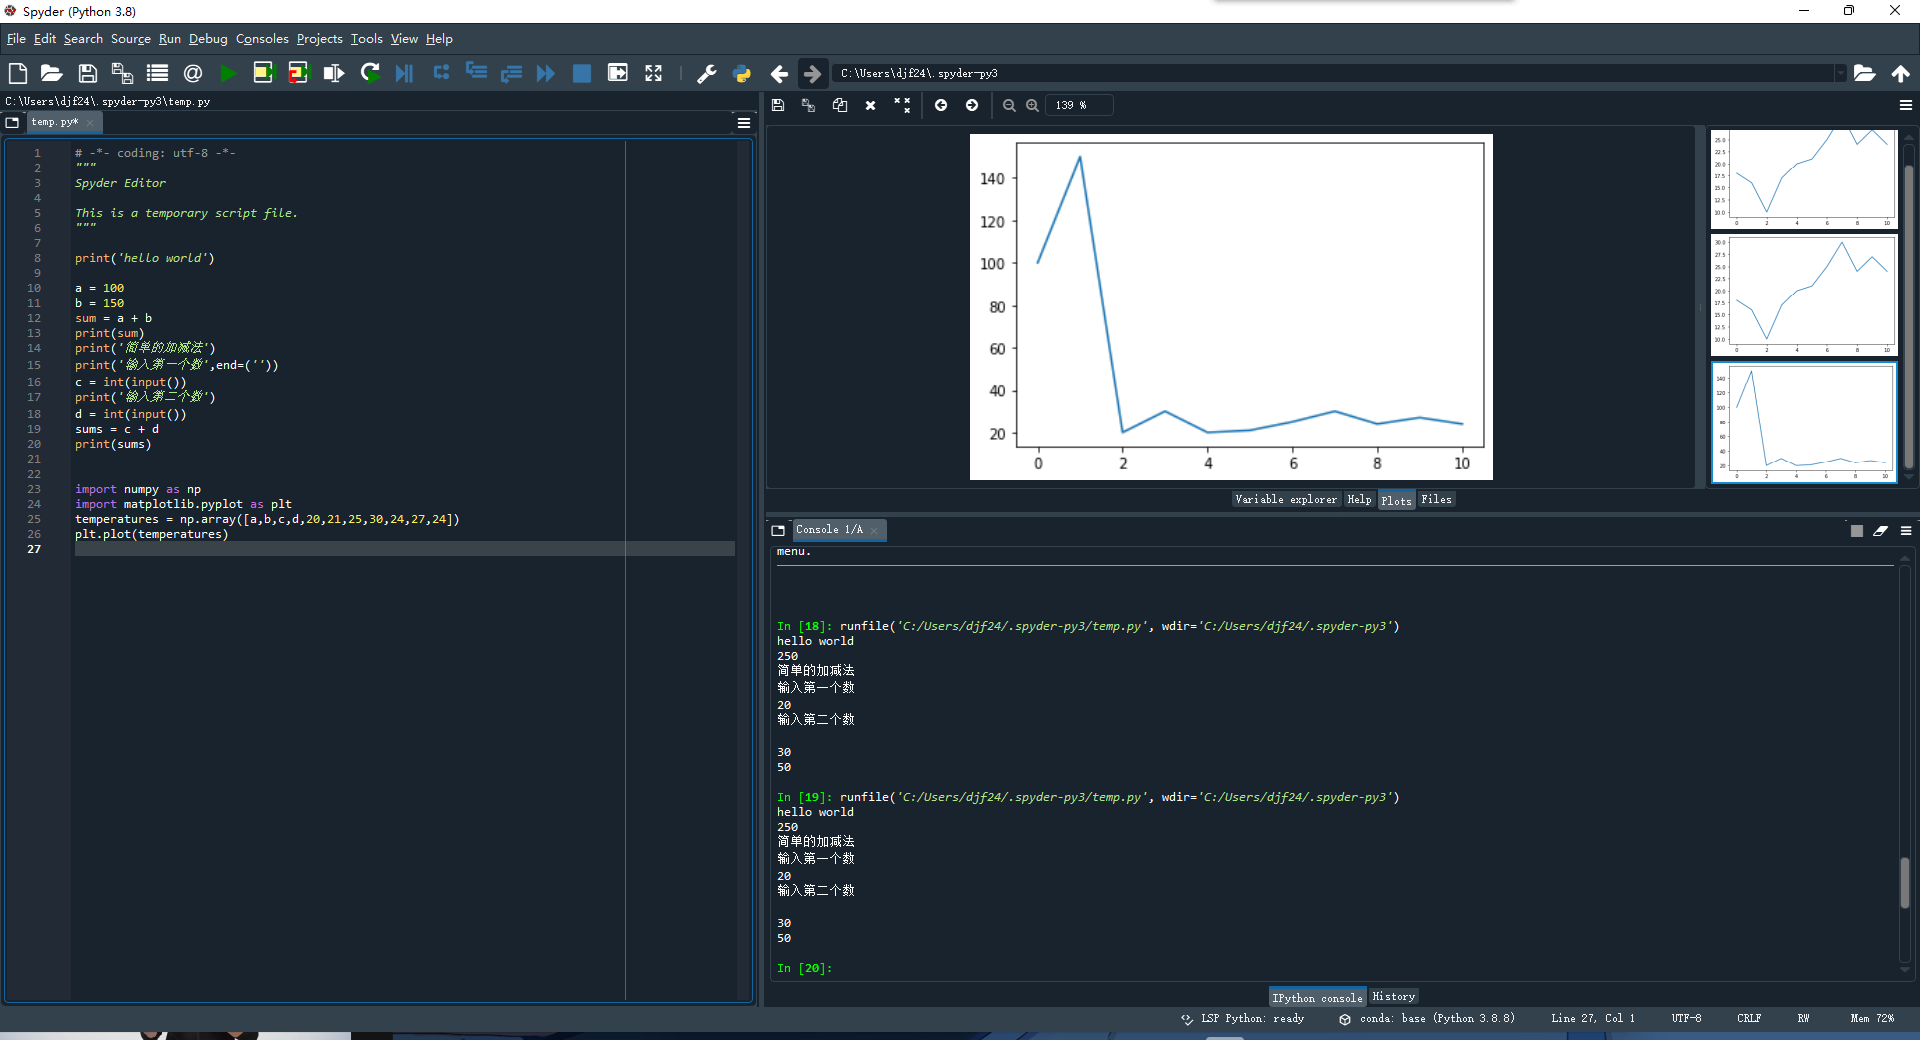This screenshot has width=1920, height=1040.
Task: Save all files
Action: [122, 73]
